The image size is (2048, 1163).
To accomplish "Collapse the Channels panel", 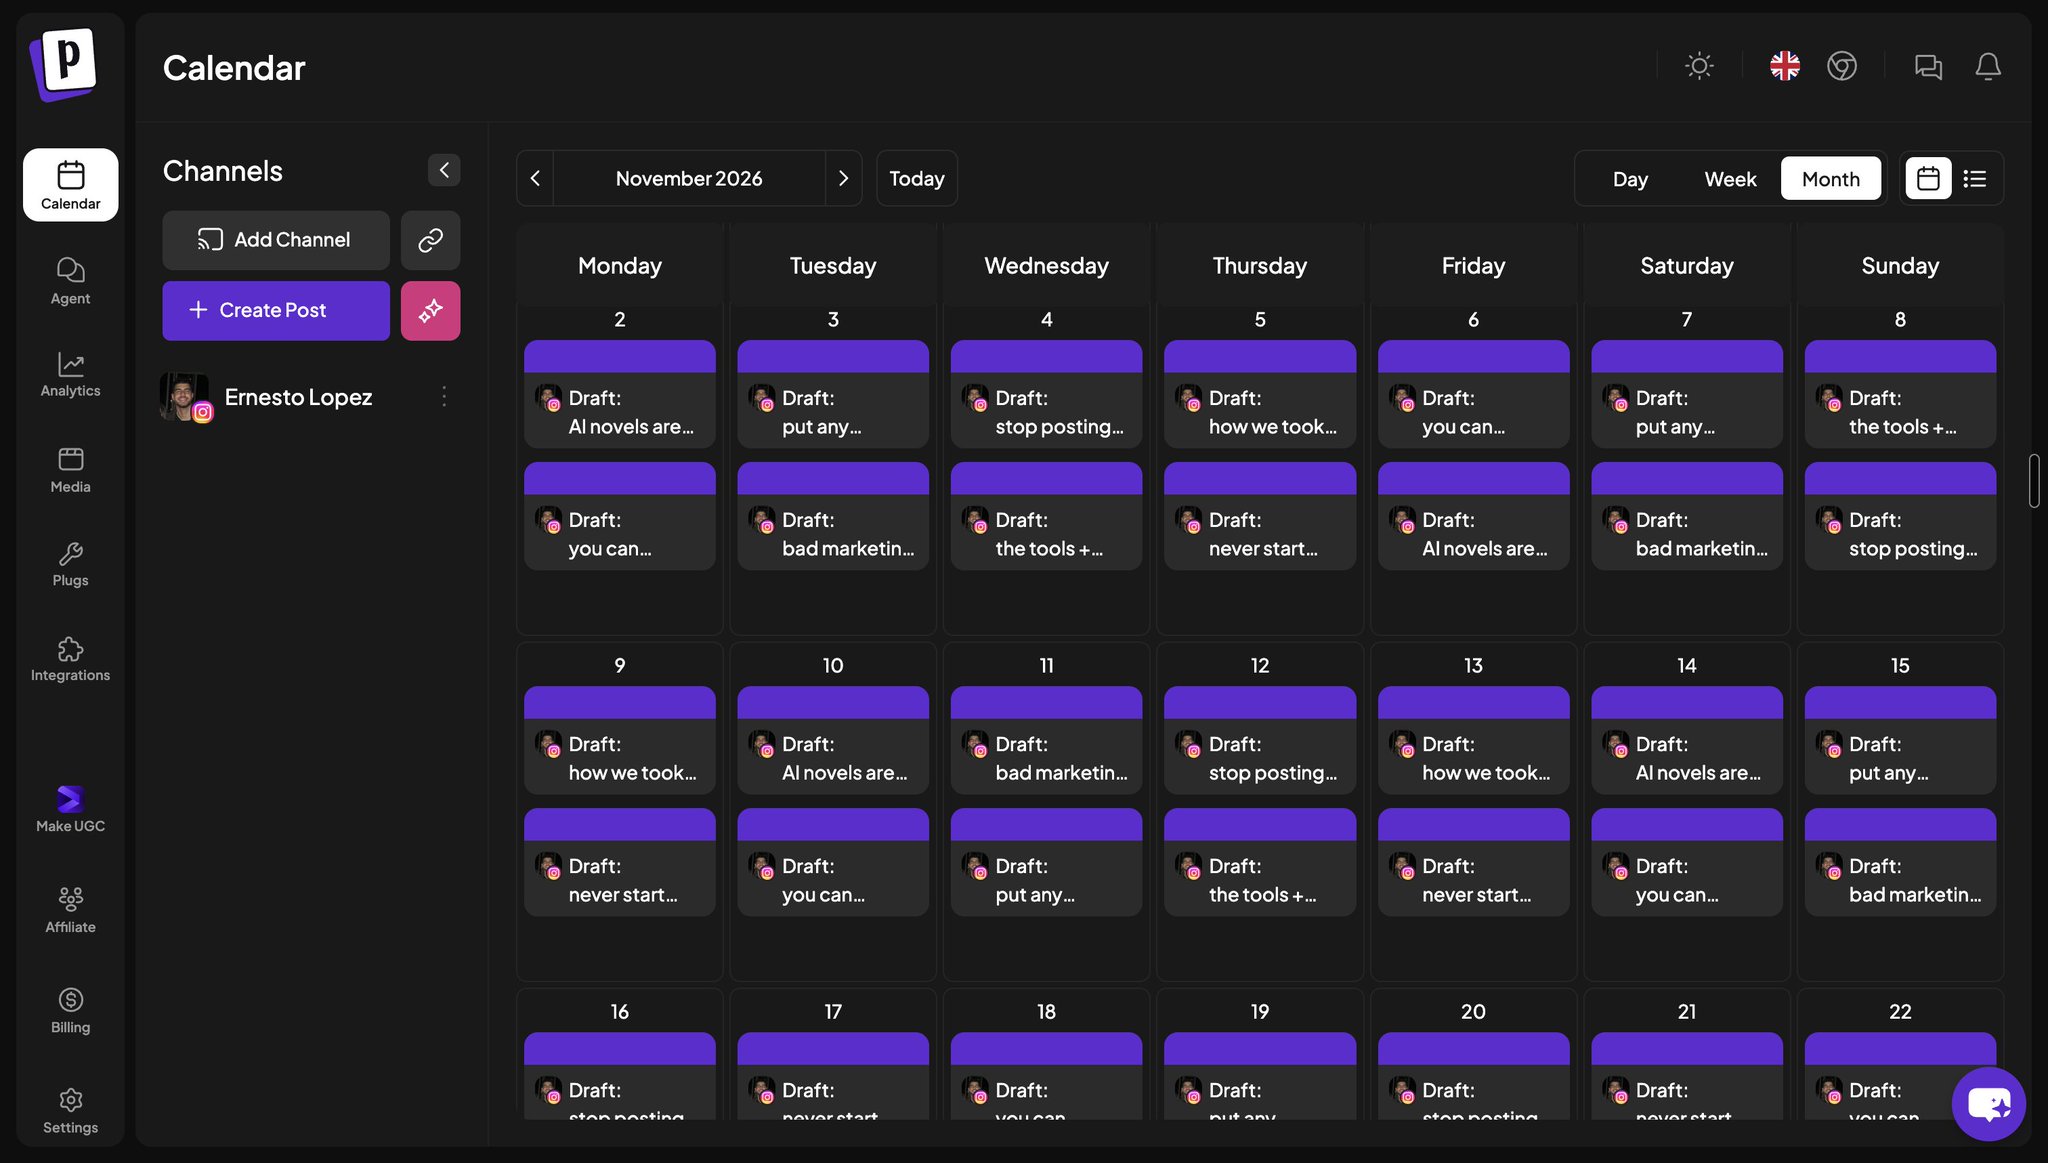I will coord(444,170).
